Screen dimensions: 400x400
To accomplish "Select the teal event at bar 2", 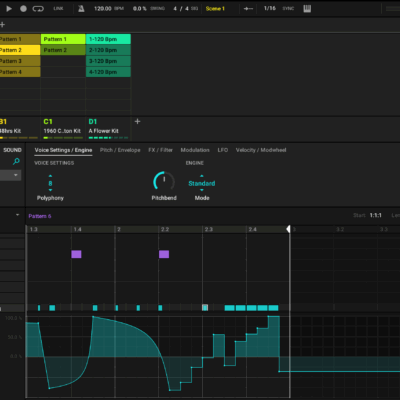I will (117, 308).
